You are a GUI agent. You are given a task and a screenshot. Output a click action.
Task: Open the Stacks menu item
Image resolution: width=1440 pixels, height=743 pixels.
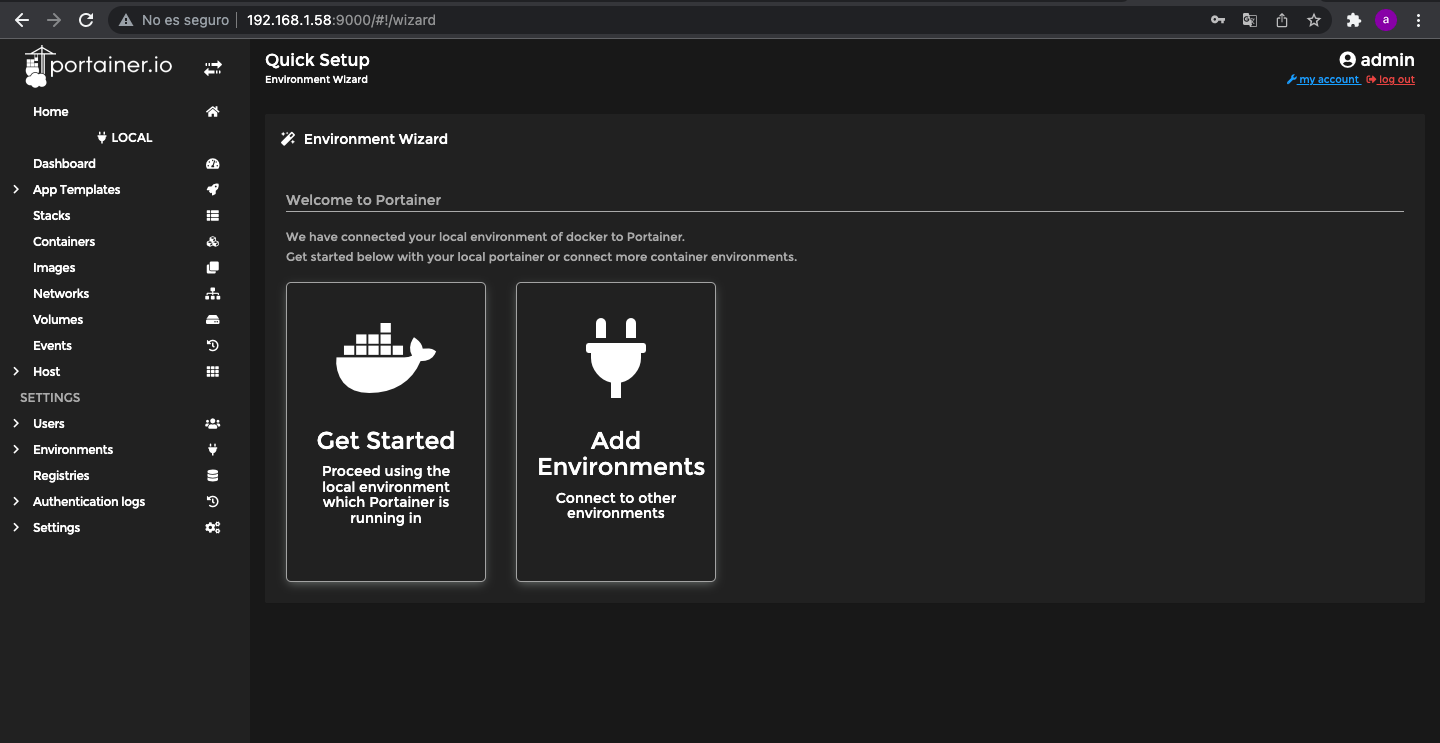pyautogui.click(x=52, y=216)
